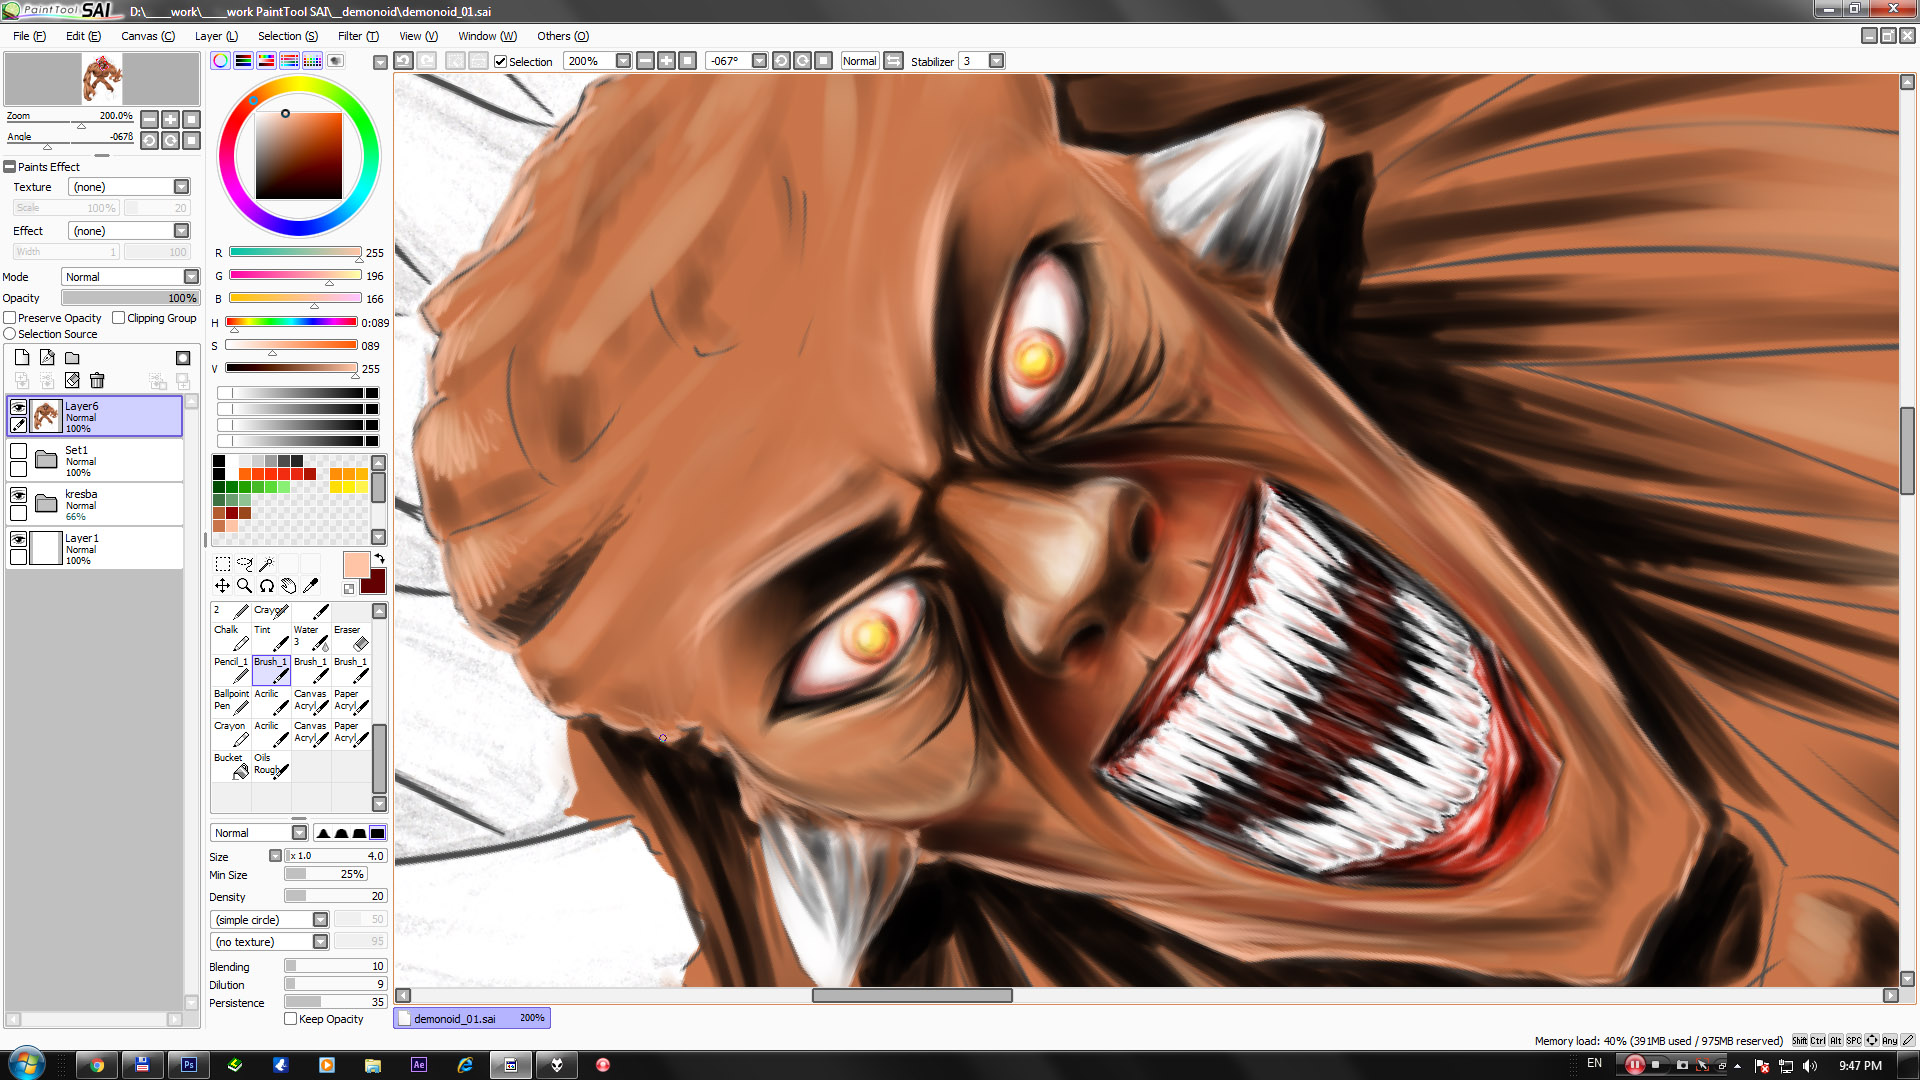This screenshot has height=1080, width=1920.
Task: Uncheck the Selection checkbox in toolbar
Action: (x=501, y=62)
